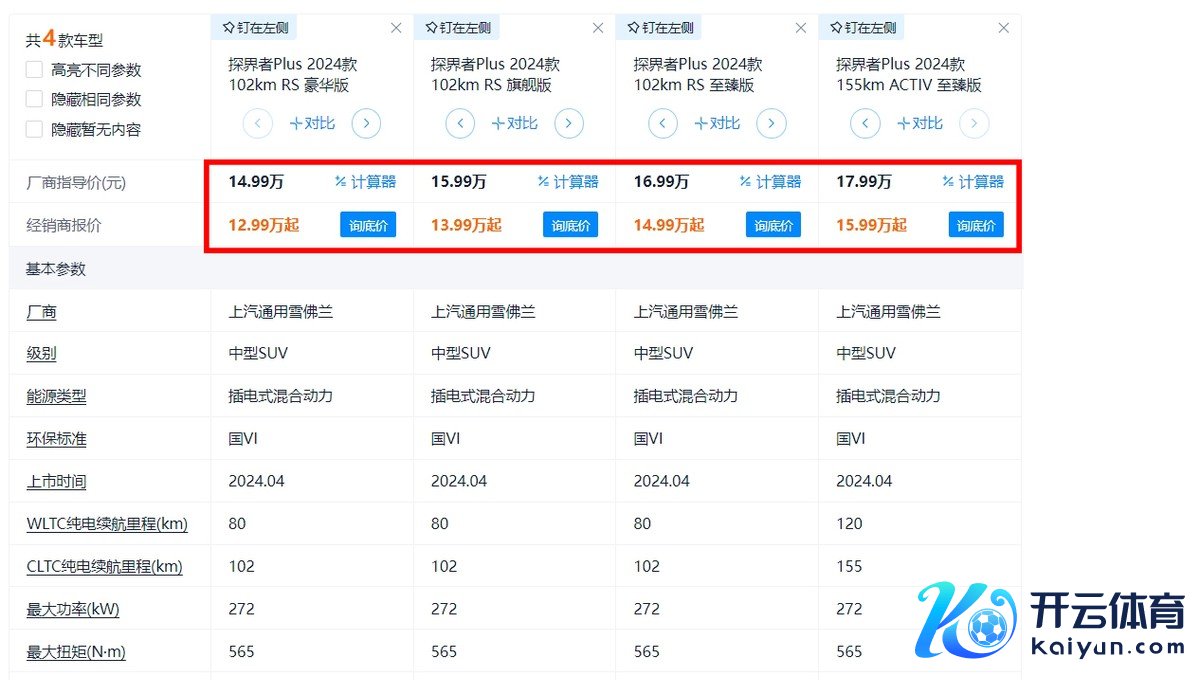This screenshot has width=1200, height=680.
Task: Click previous arrow under 102km RS 旗舰版
Action: (460, 124)
